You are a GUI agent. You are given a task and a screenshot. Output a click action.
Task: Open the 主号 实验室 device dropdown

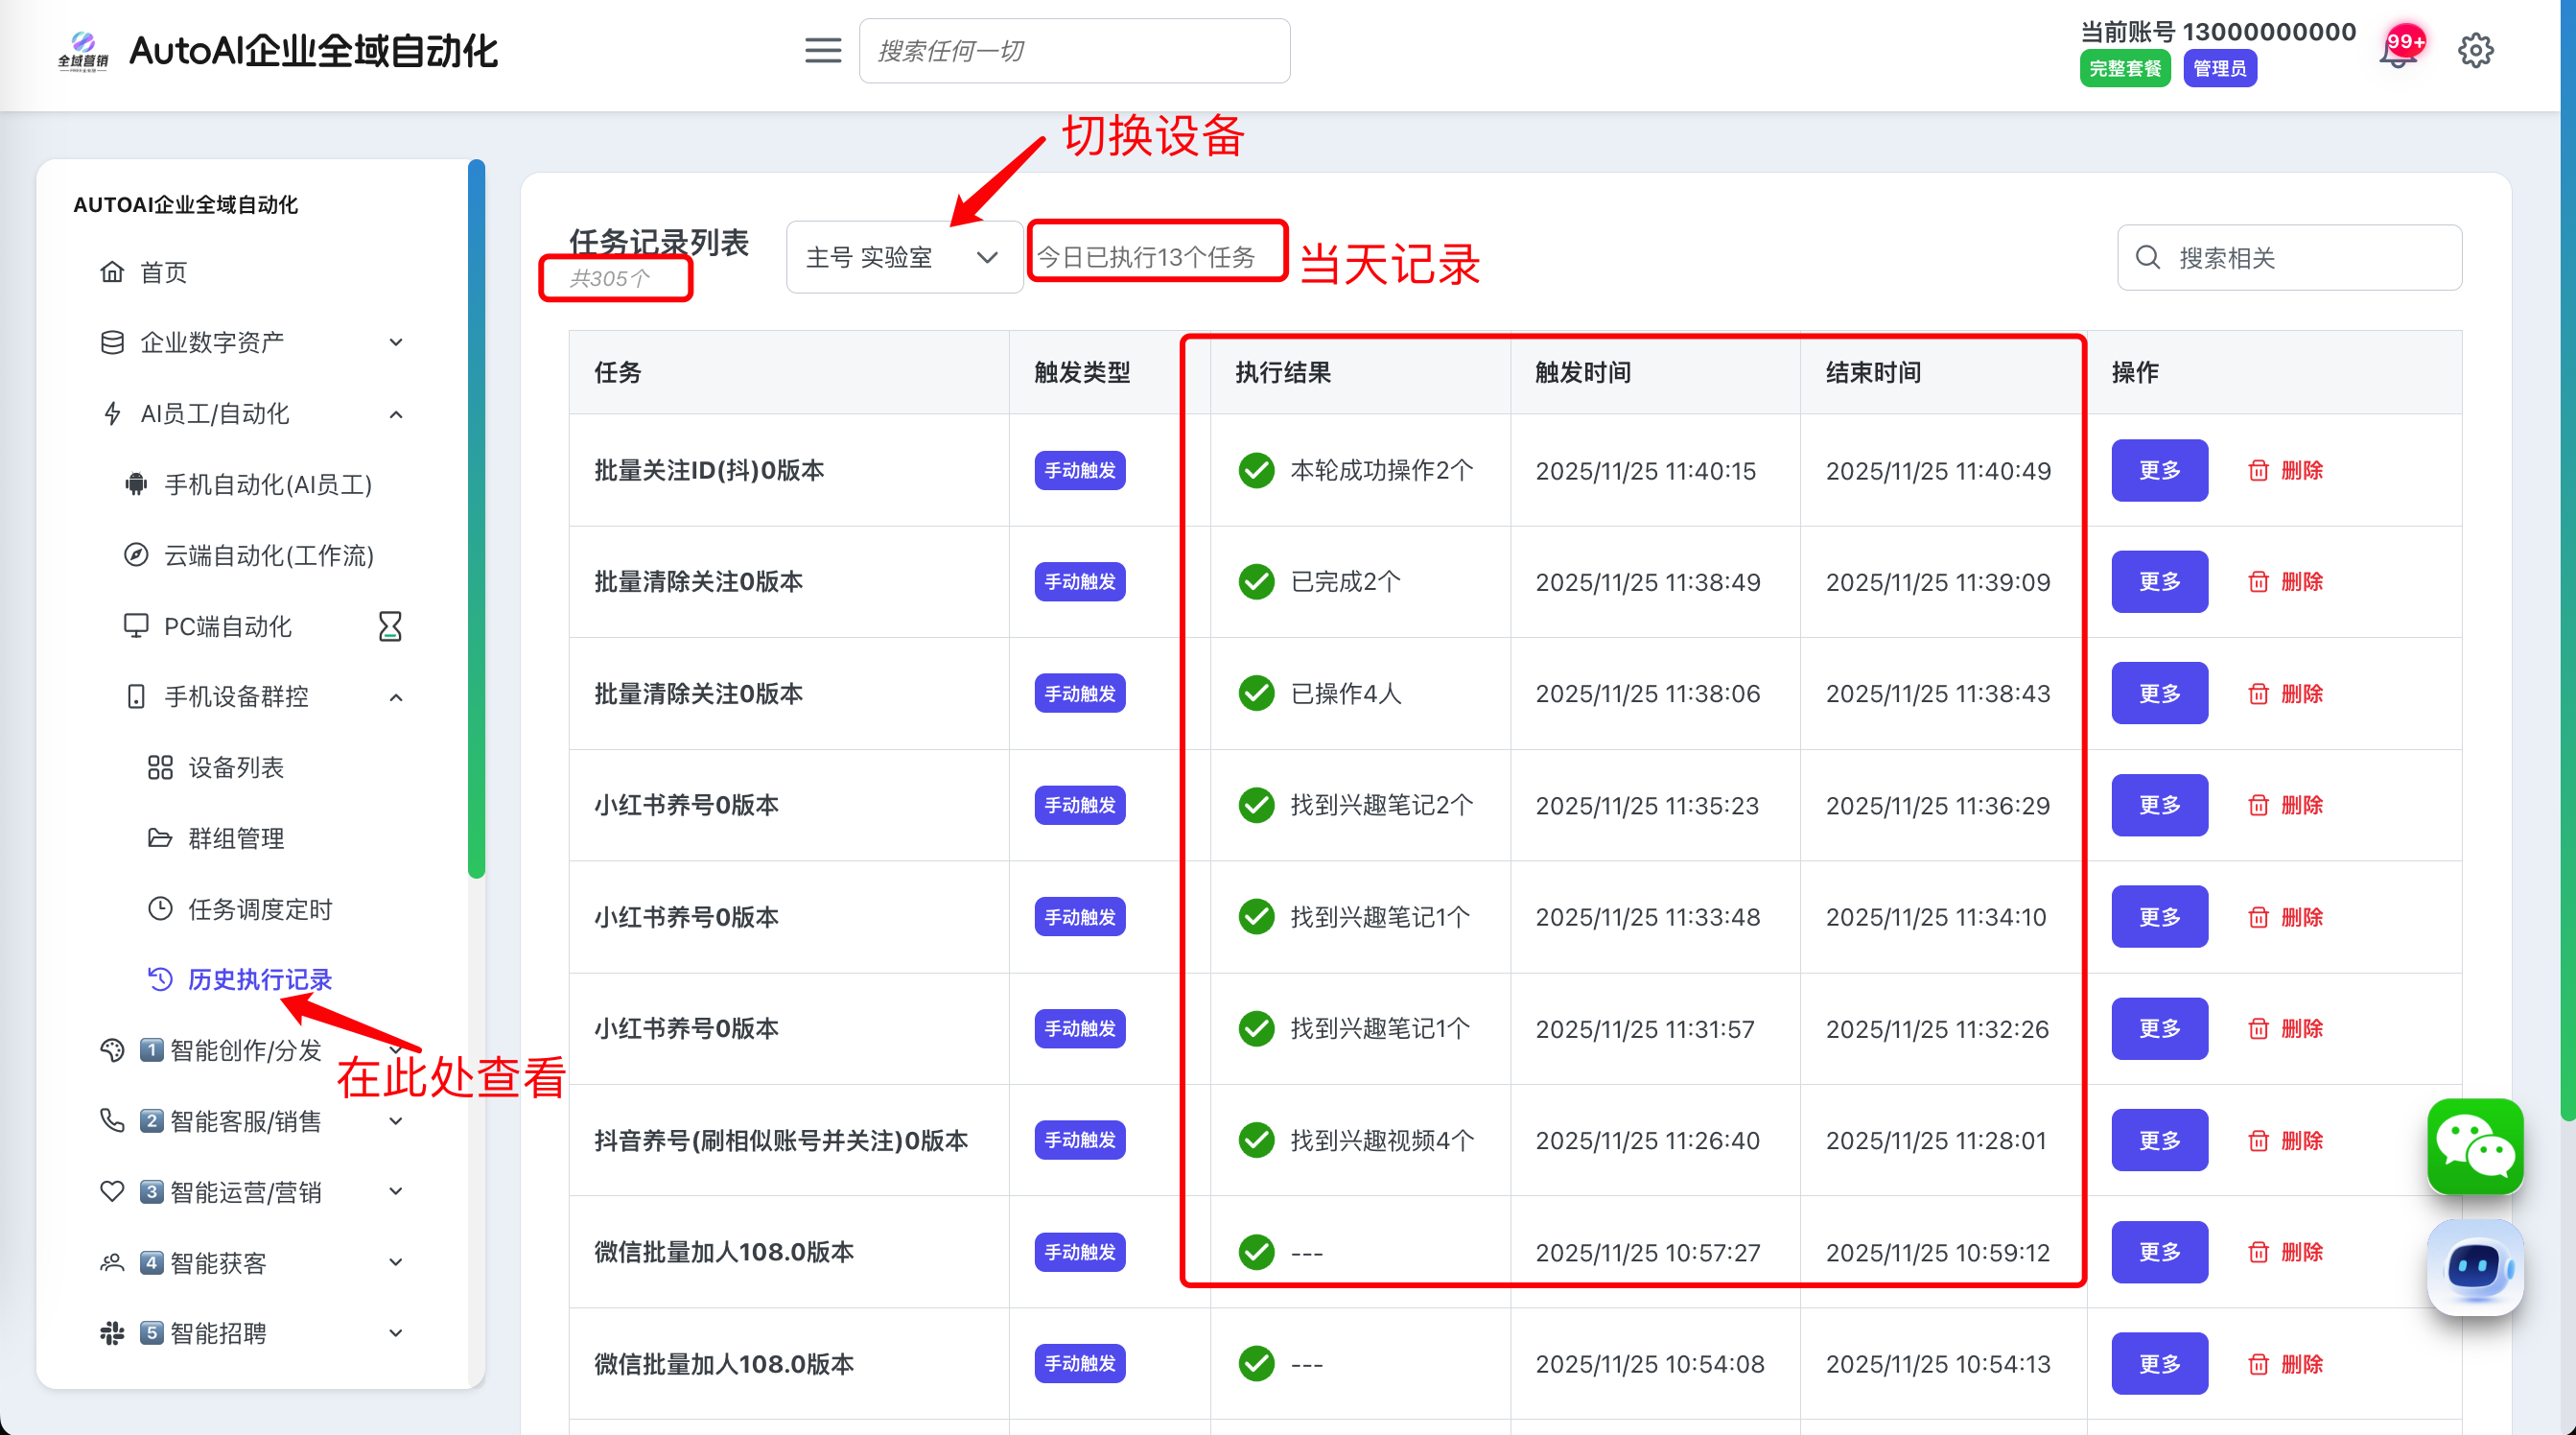point(903,258)
